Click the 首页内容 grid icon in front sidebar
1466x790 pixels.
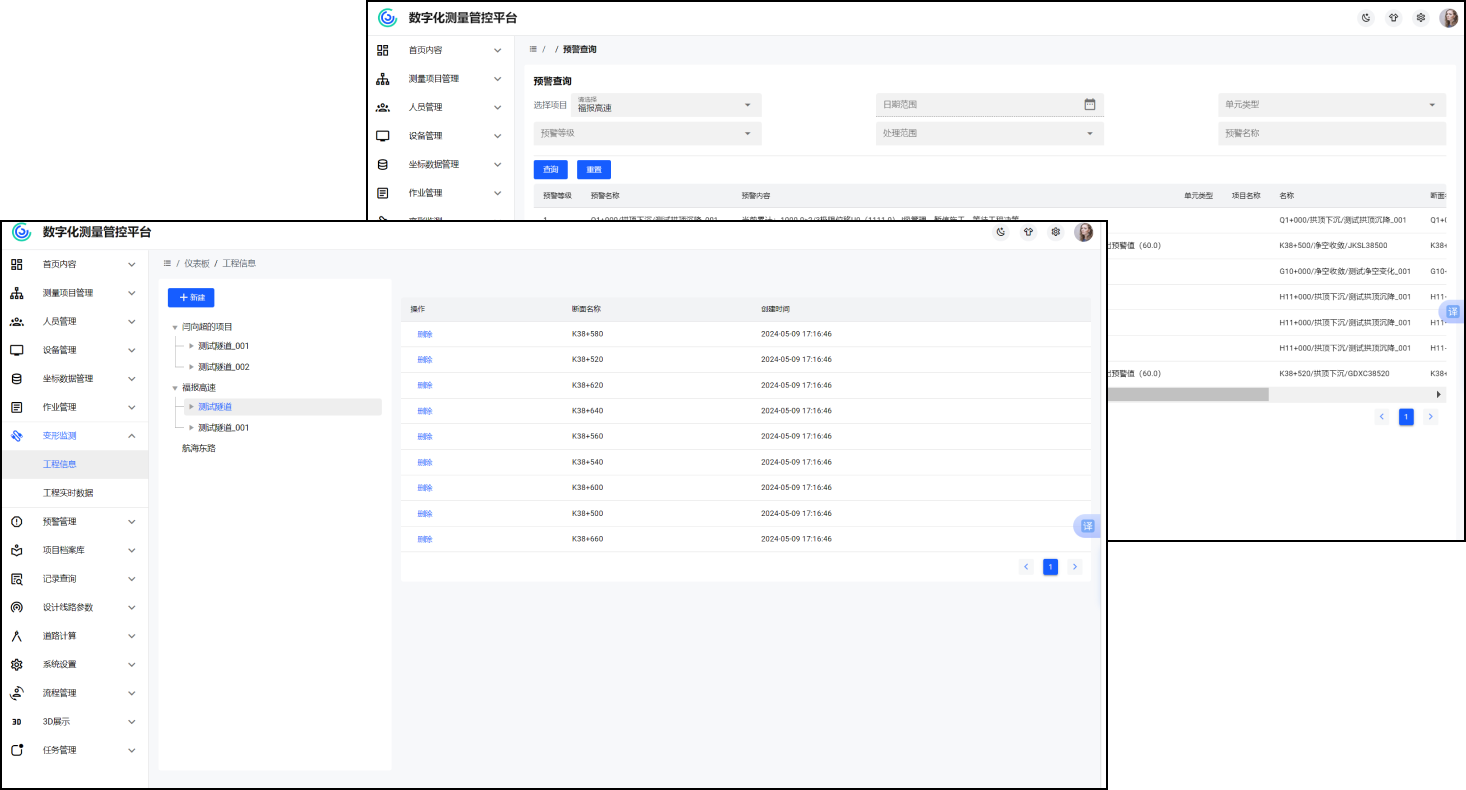tap(17, 264)
